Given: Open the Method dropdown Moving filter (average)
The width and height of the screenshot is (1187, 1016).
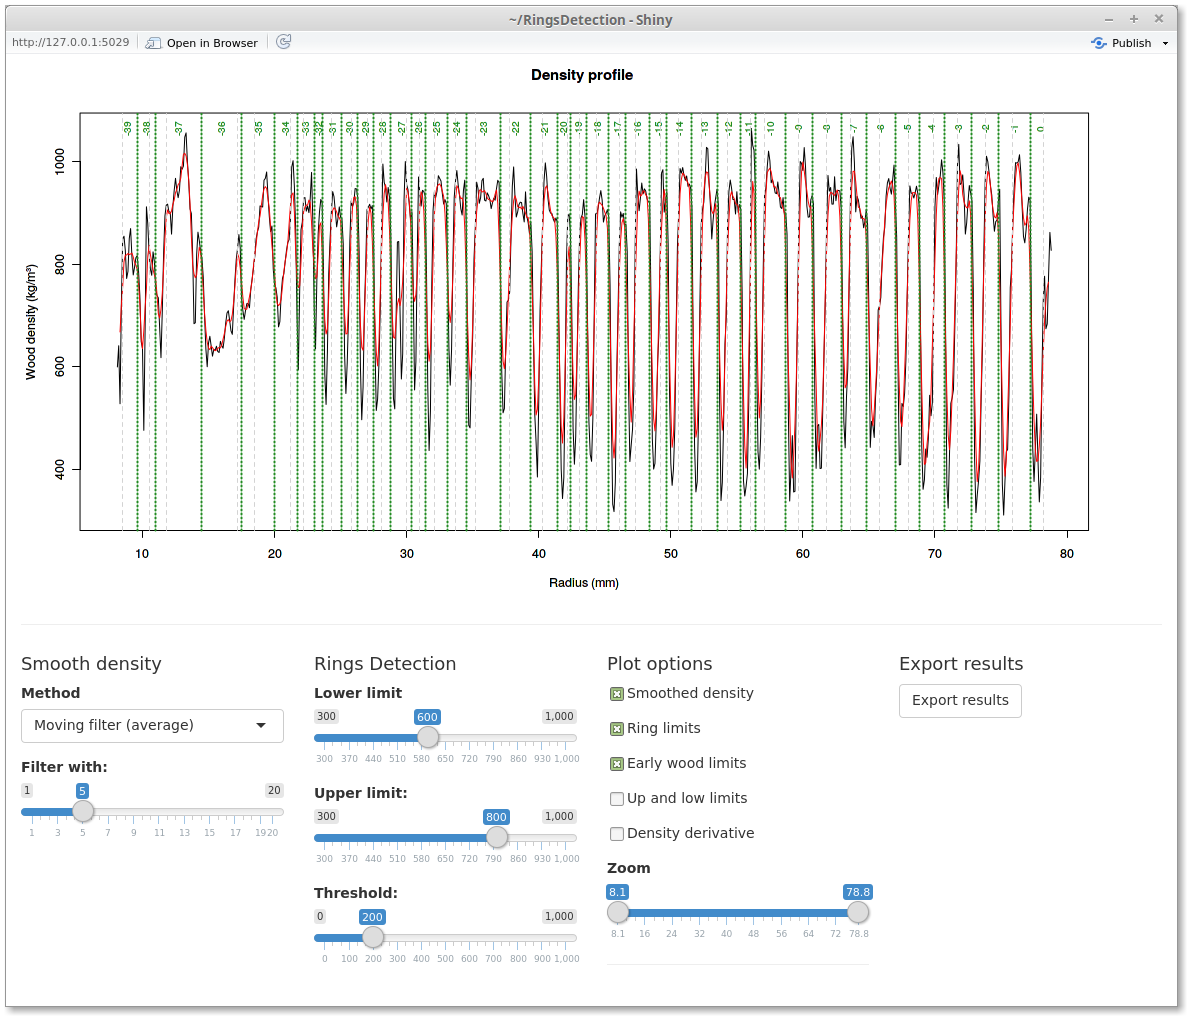Looking at the screenshot, I should (x=152, y=725).
